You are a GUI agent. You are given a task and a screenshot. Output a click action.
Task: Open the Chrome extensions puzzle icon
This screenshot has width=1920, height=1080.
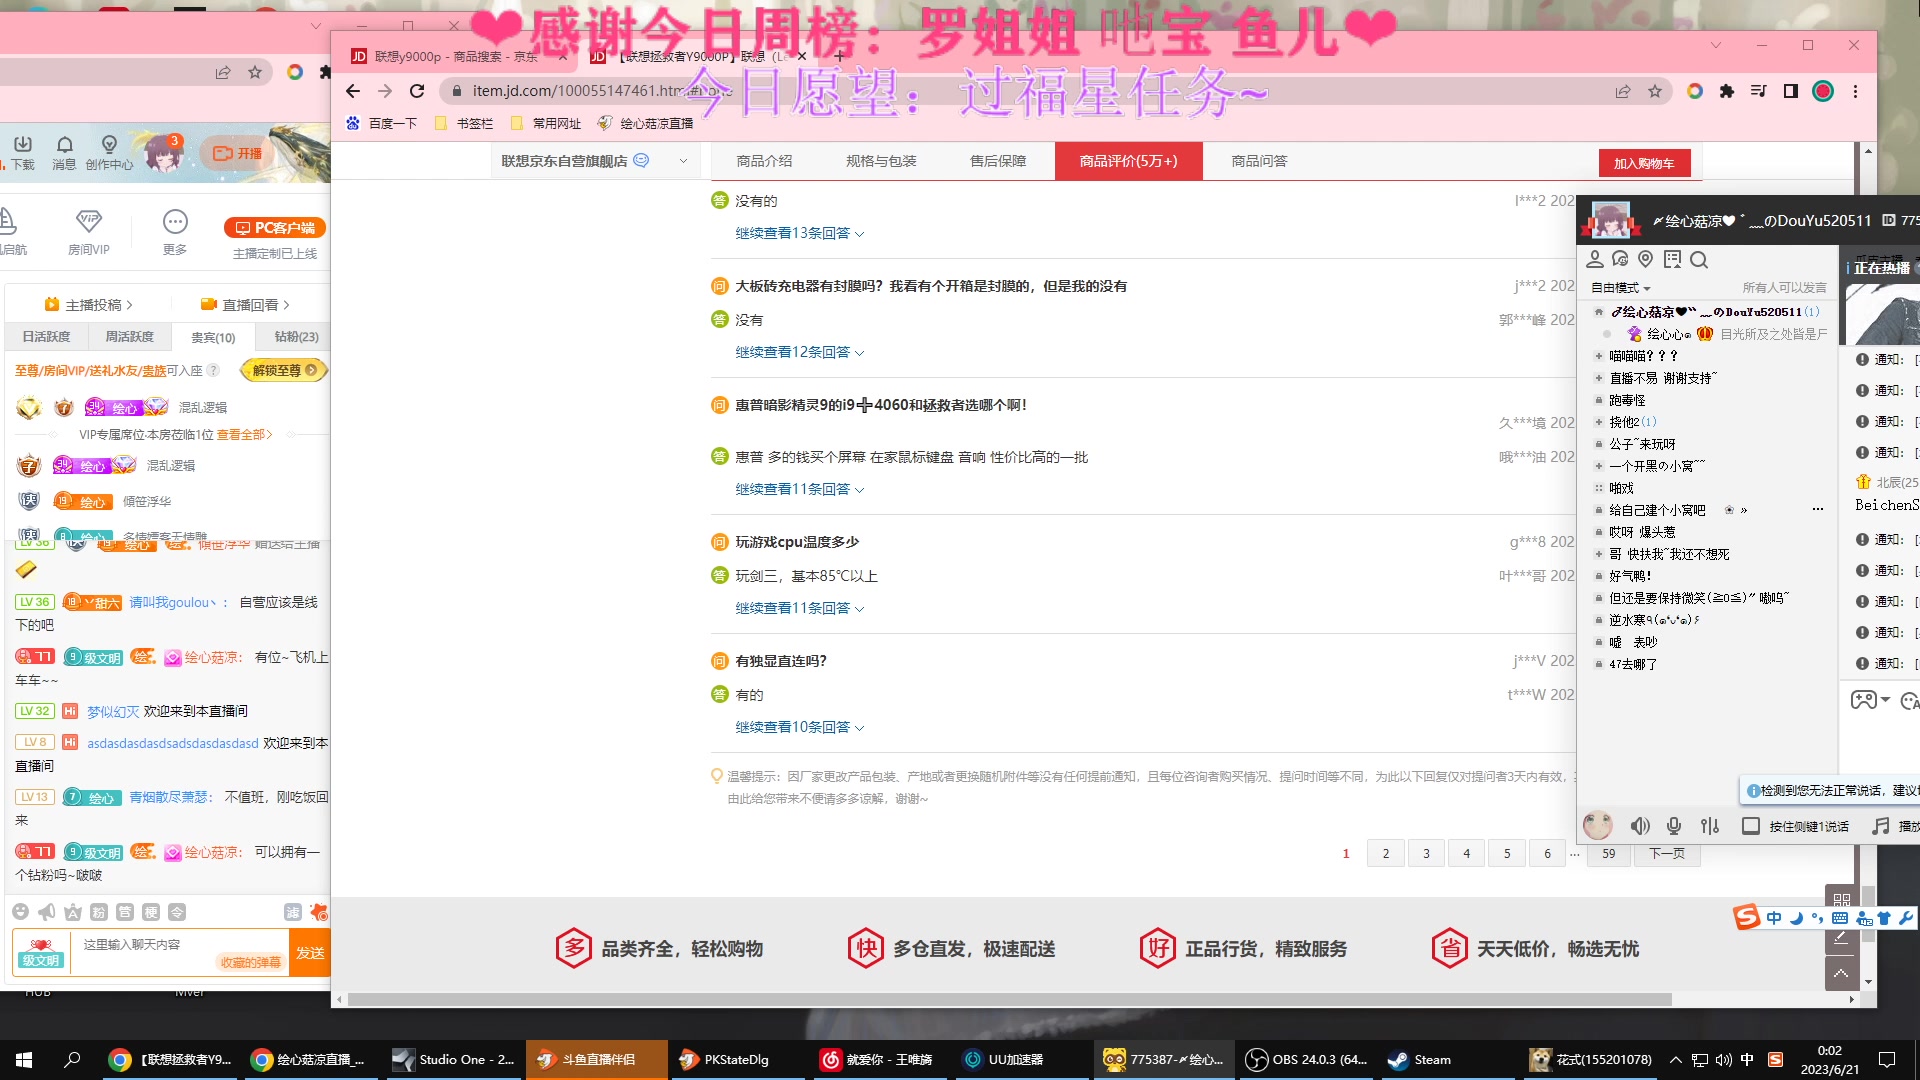1726,91
